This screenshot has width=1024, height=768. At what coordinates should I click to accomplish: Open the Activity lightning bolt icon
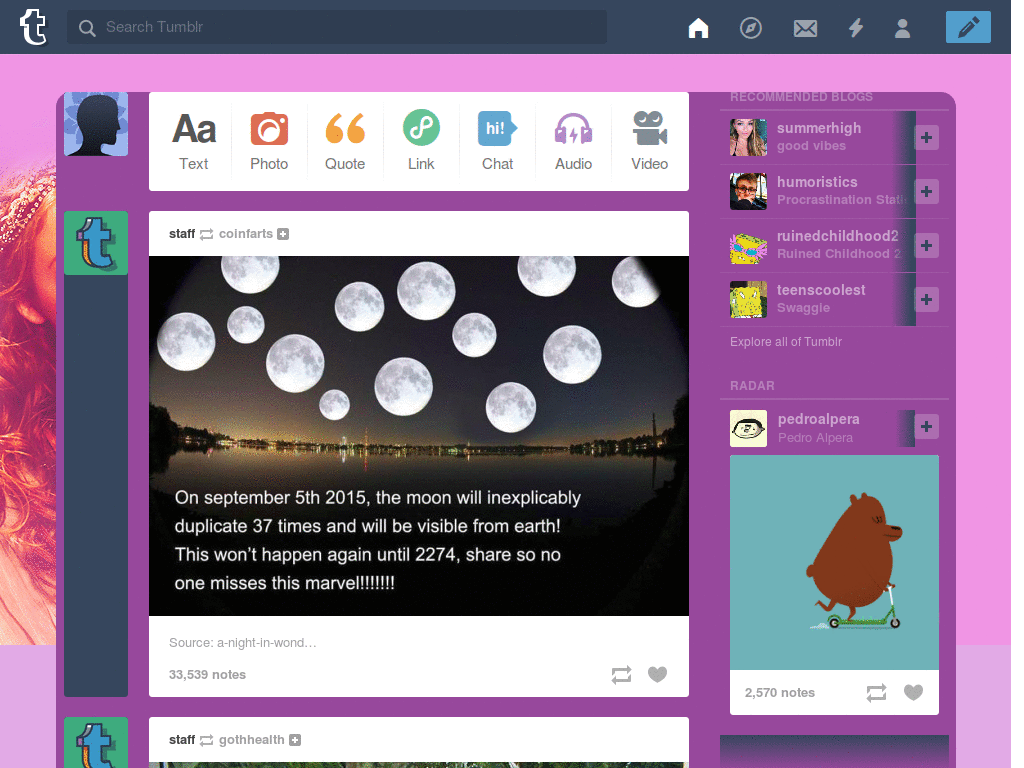coord(856,28)
